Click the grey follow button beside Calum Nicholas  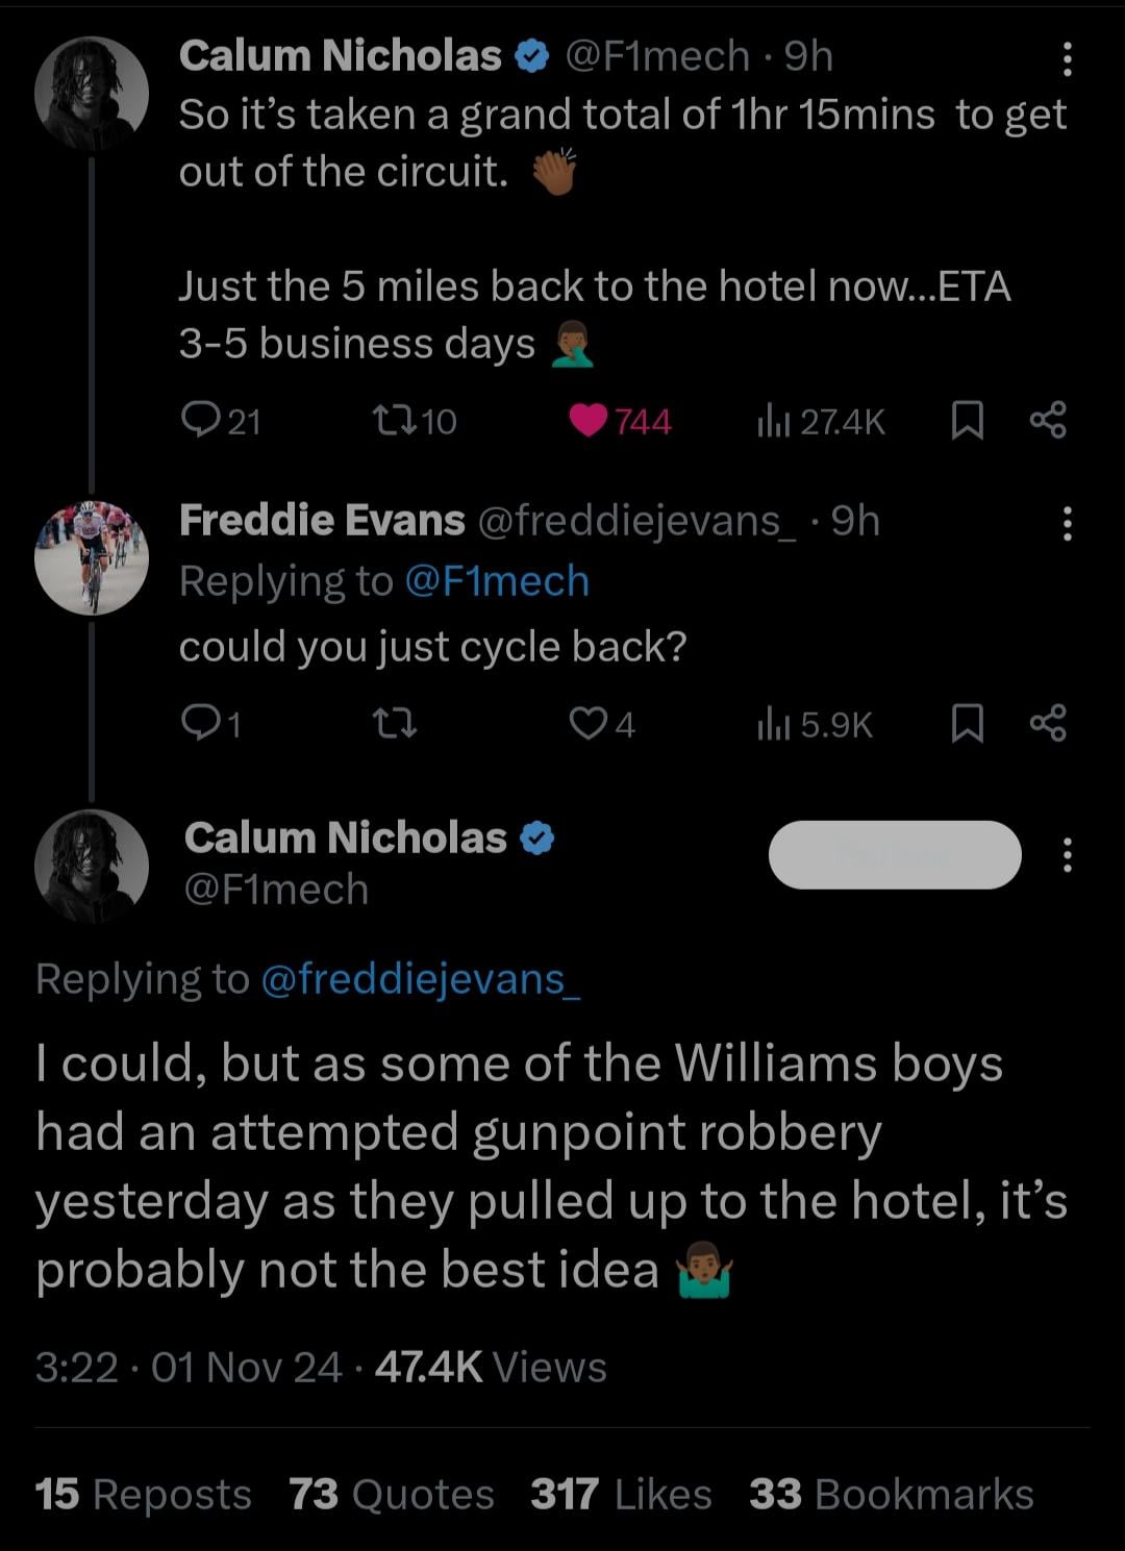[x=894, y=855]
